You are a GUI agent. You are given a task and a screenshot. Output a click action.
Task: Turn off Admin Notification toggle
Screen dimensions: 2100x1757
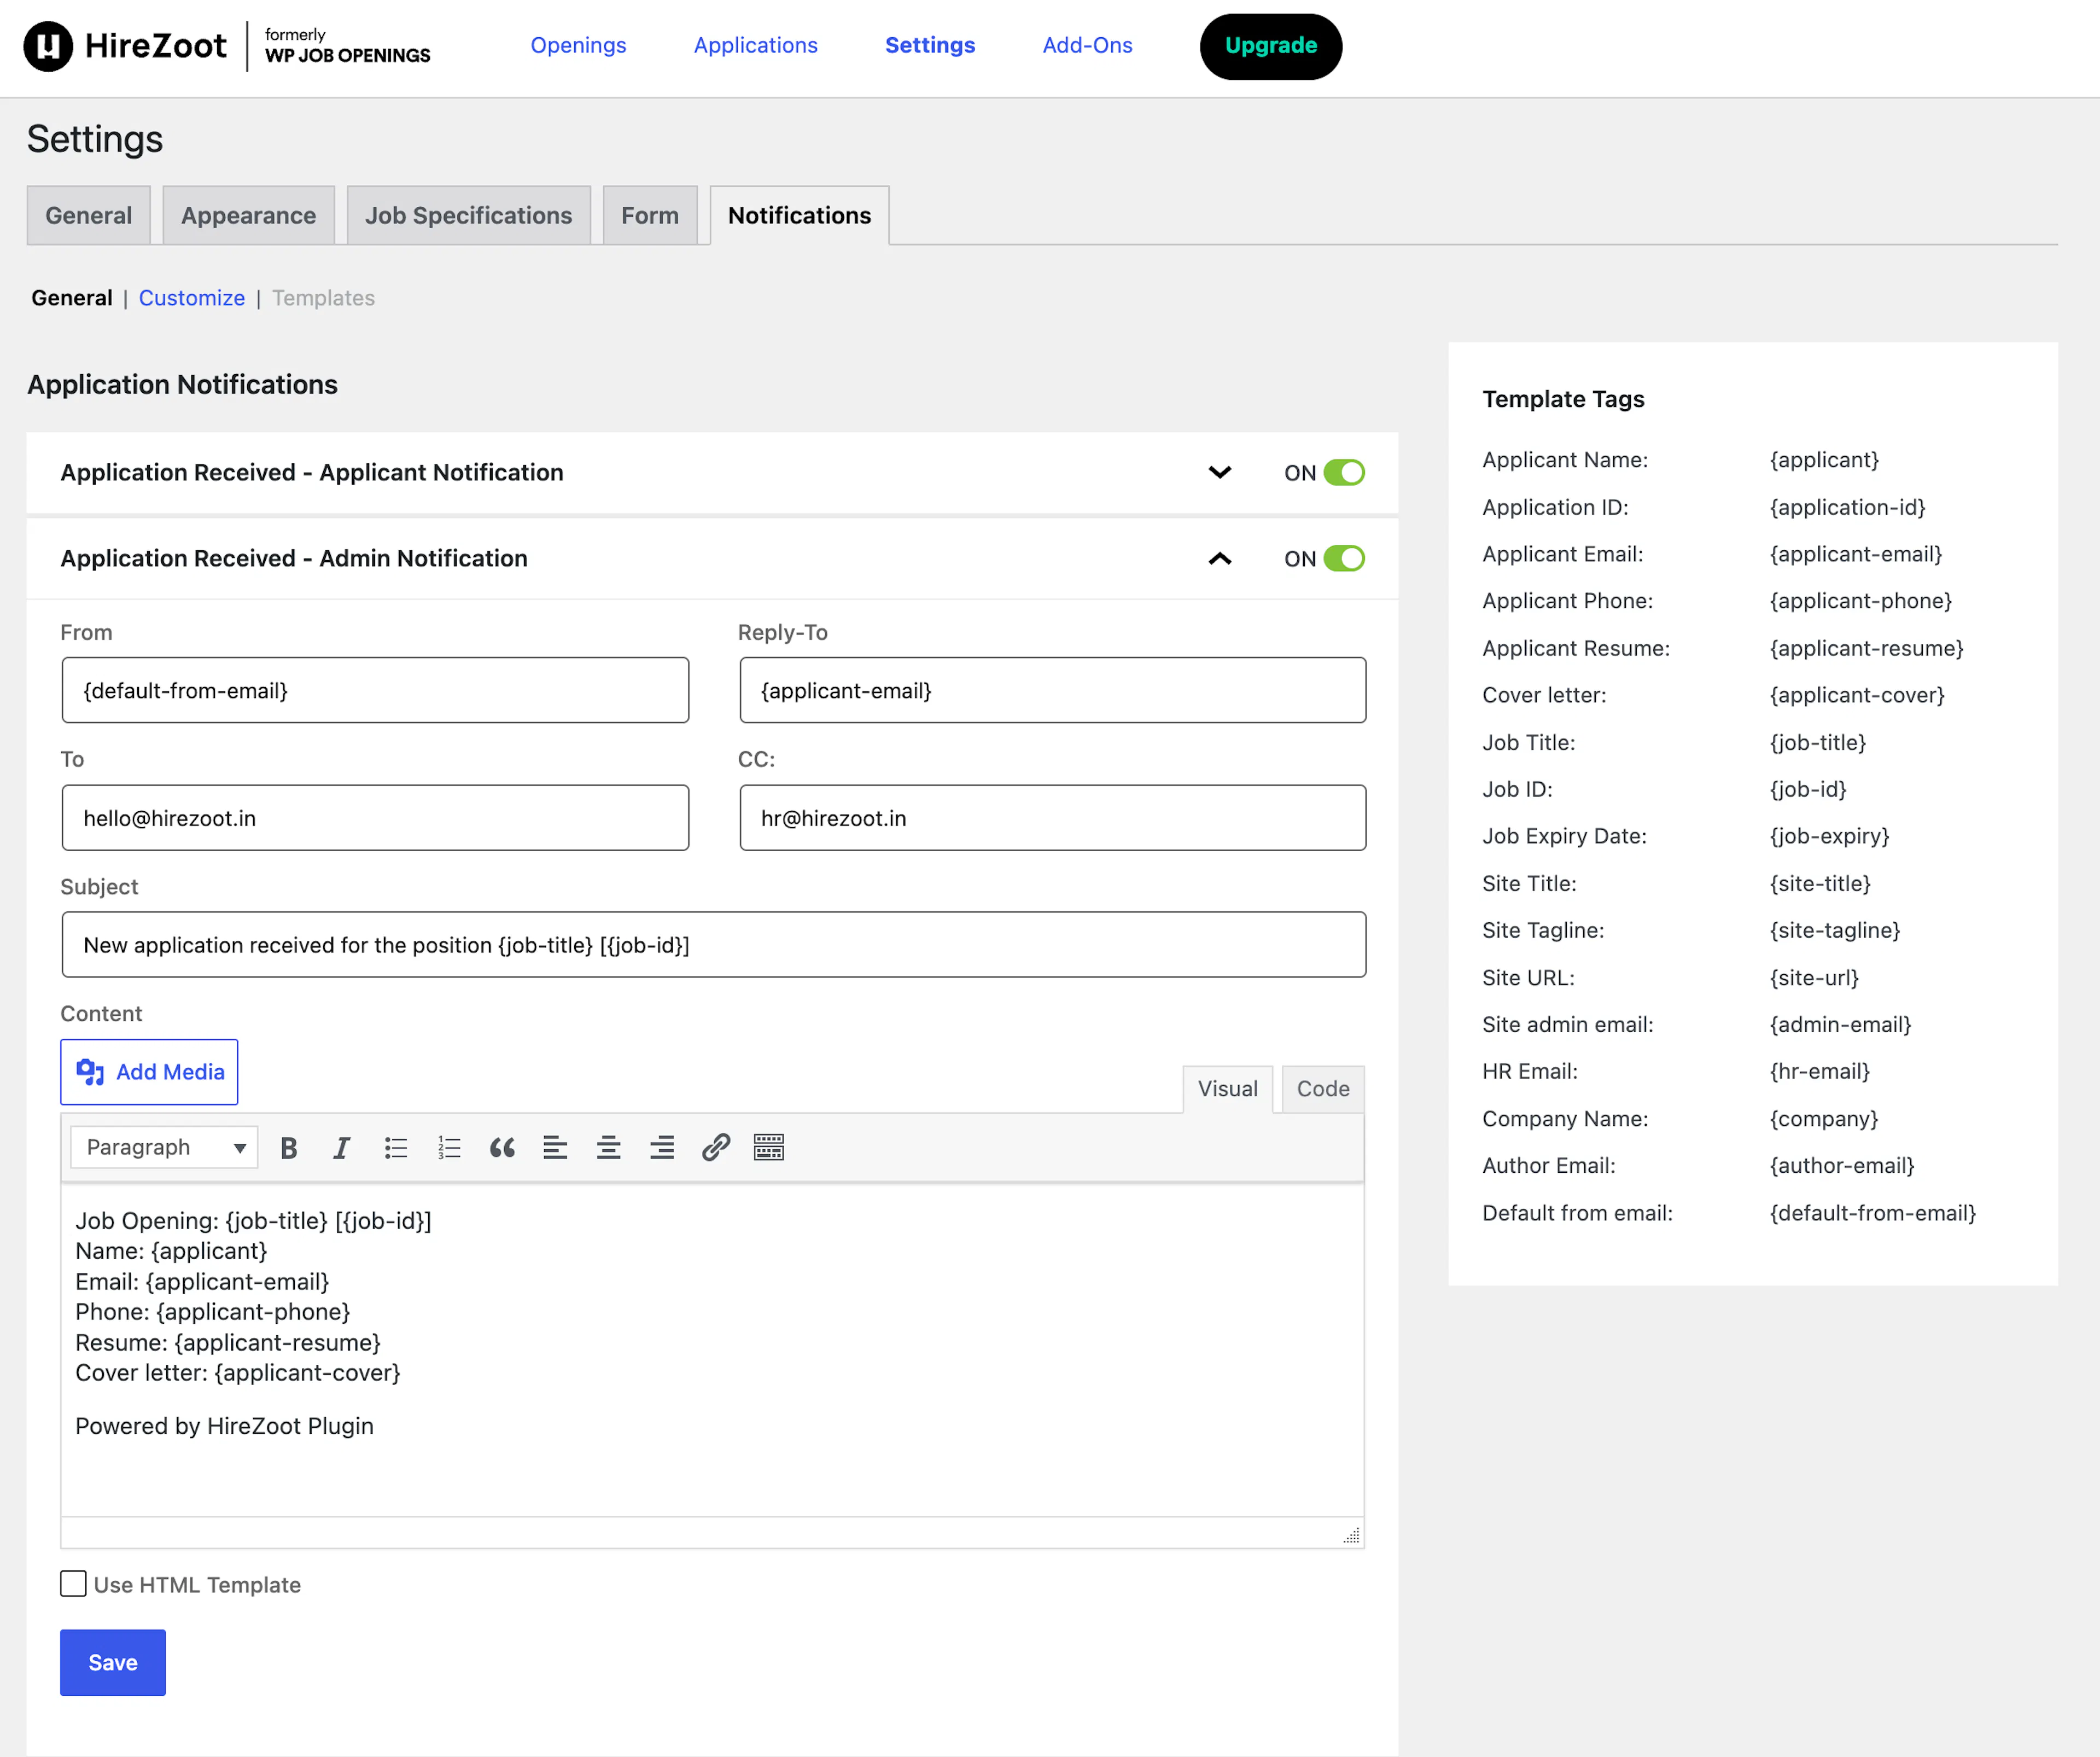[x=1344, y=558]
